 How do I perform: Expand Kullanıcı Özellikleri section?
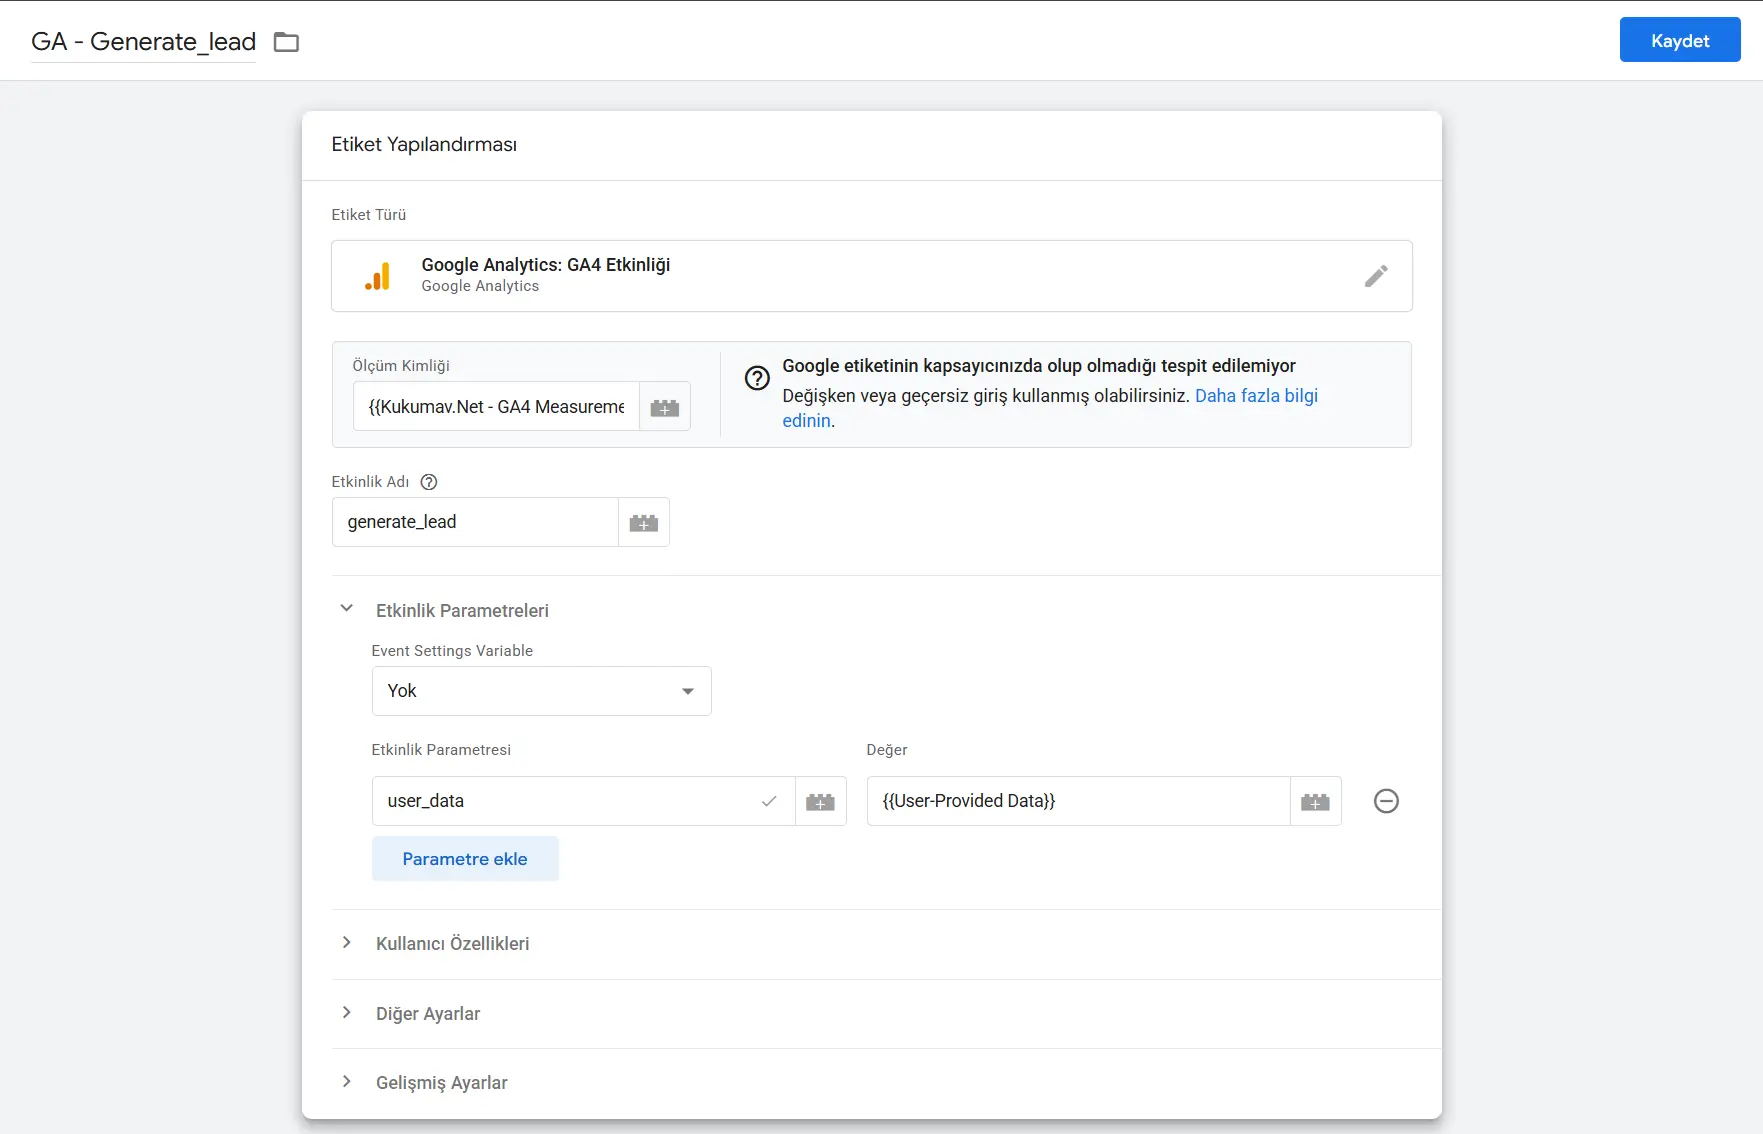[346, 942]
